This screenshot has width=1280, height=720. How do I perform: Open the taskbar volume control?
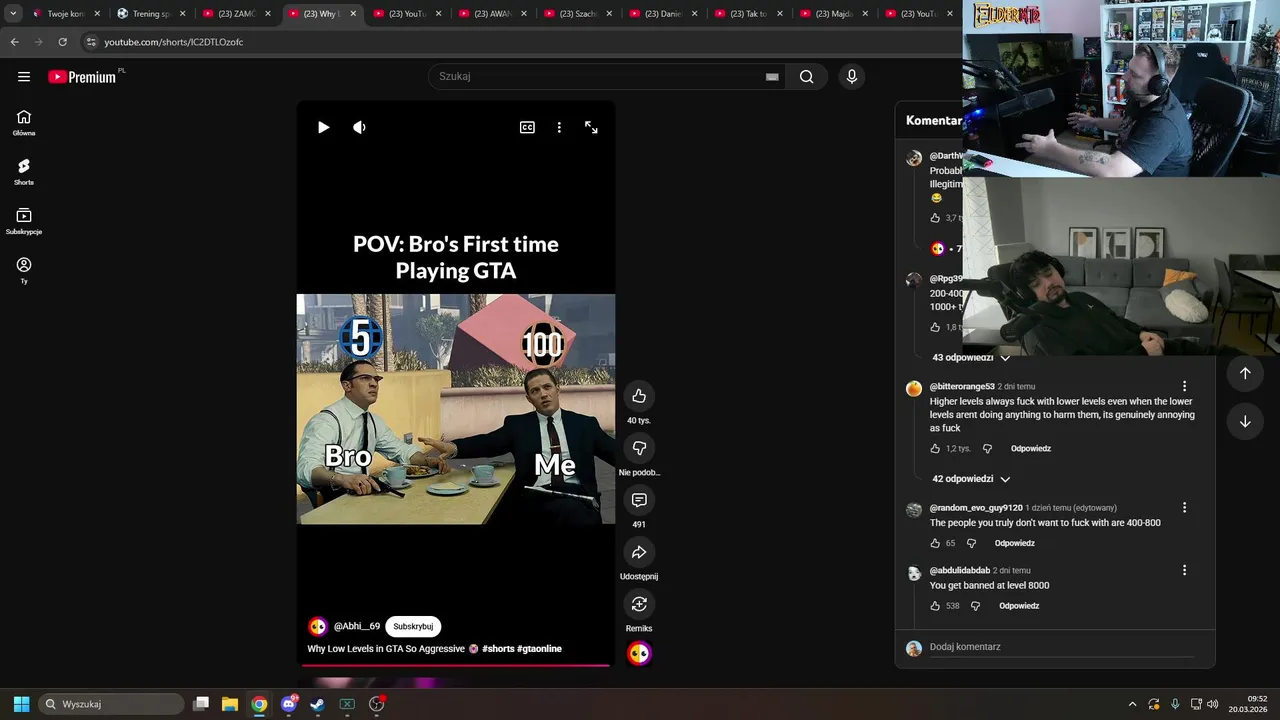coord(1213,704)
